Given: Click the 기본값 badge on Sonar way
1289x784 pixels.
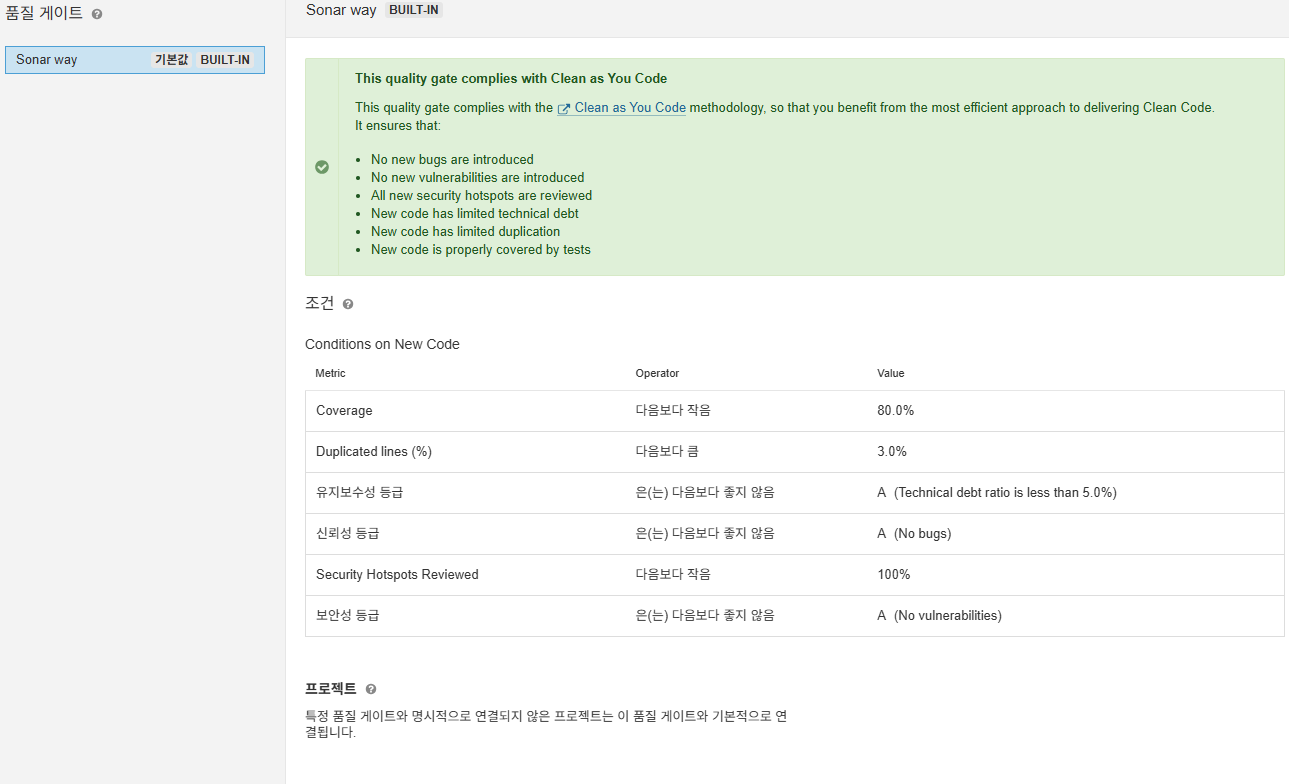Looking at the screenshot, I should [171, 60].
